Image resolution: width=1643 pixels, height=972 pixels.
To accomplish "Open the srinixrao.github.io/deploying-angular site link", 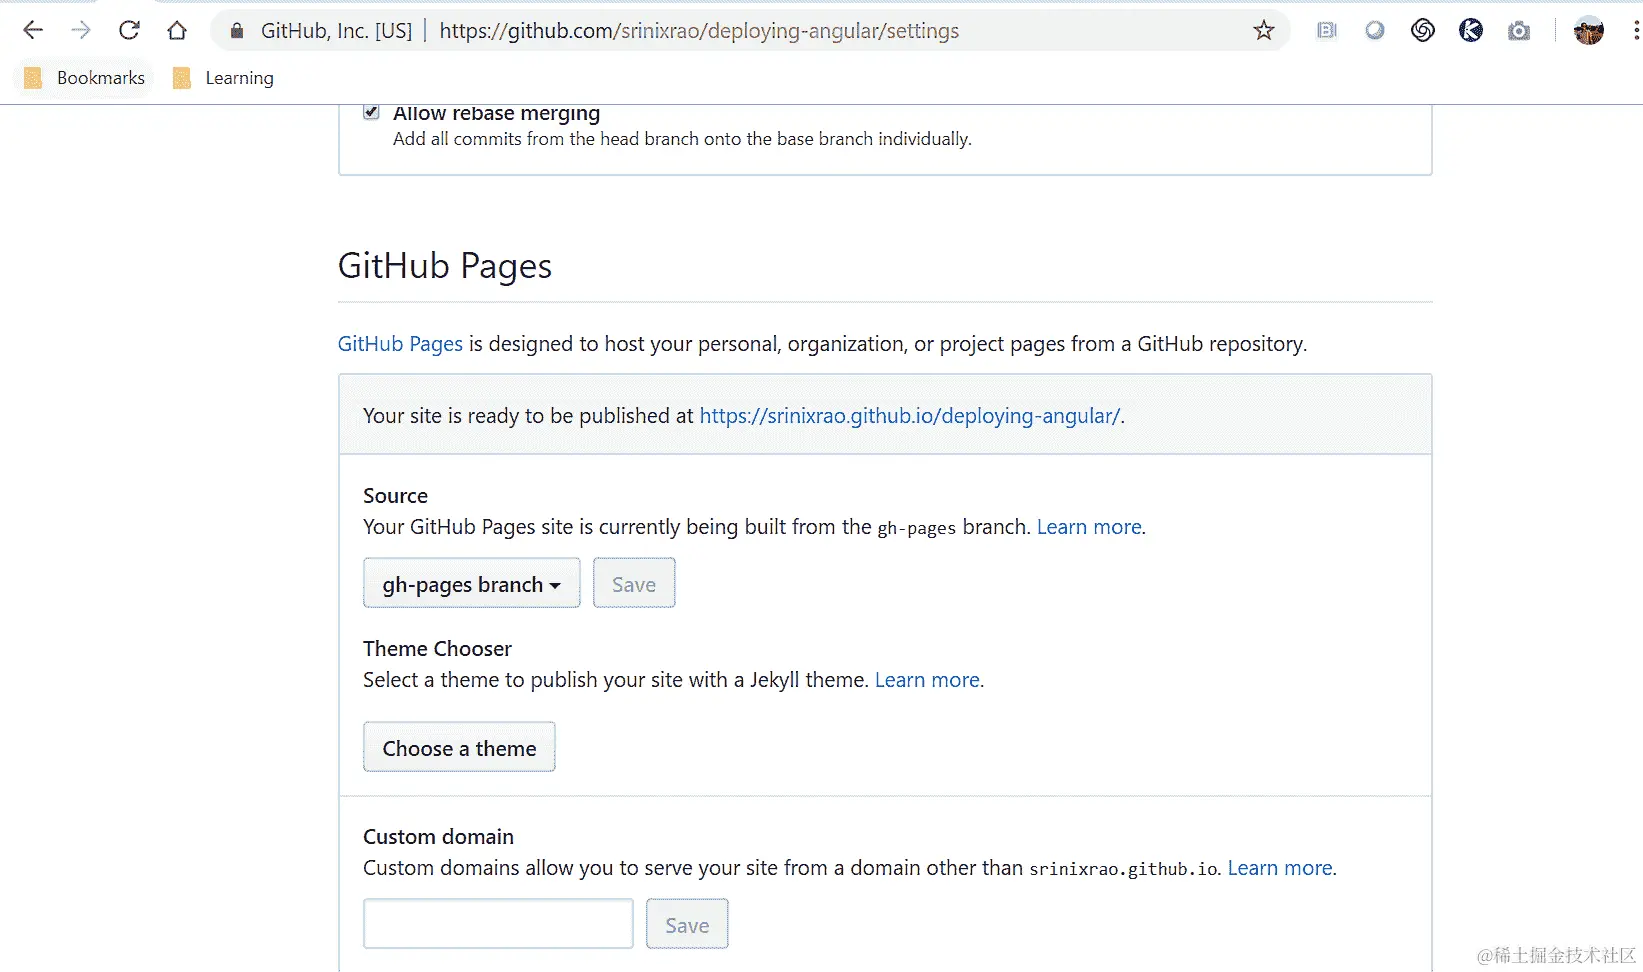I will pyautogui.click(x=910, y=416).
